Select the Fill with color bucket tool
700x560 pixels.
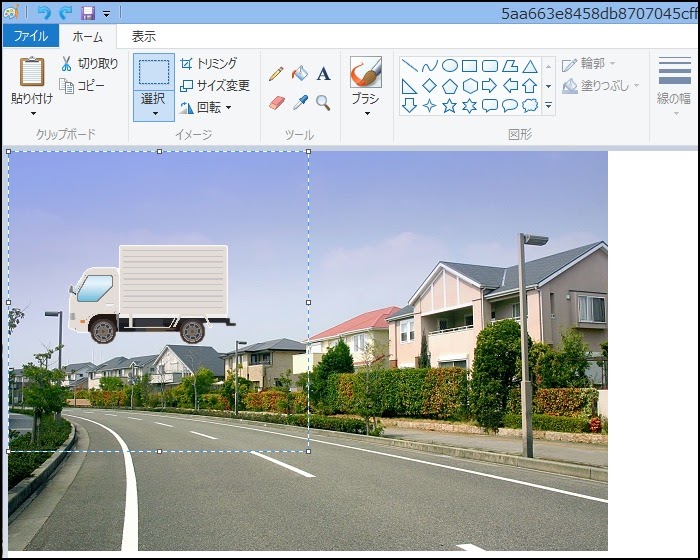(300, 73)
